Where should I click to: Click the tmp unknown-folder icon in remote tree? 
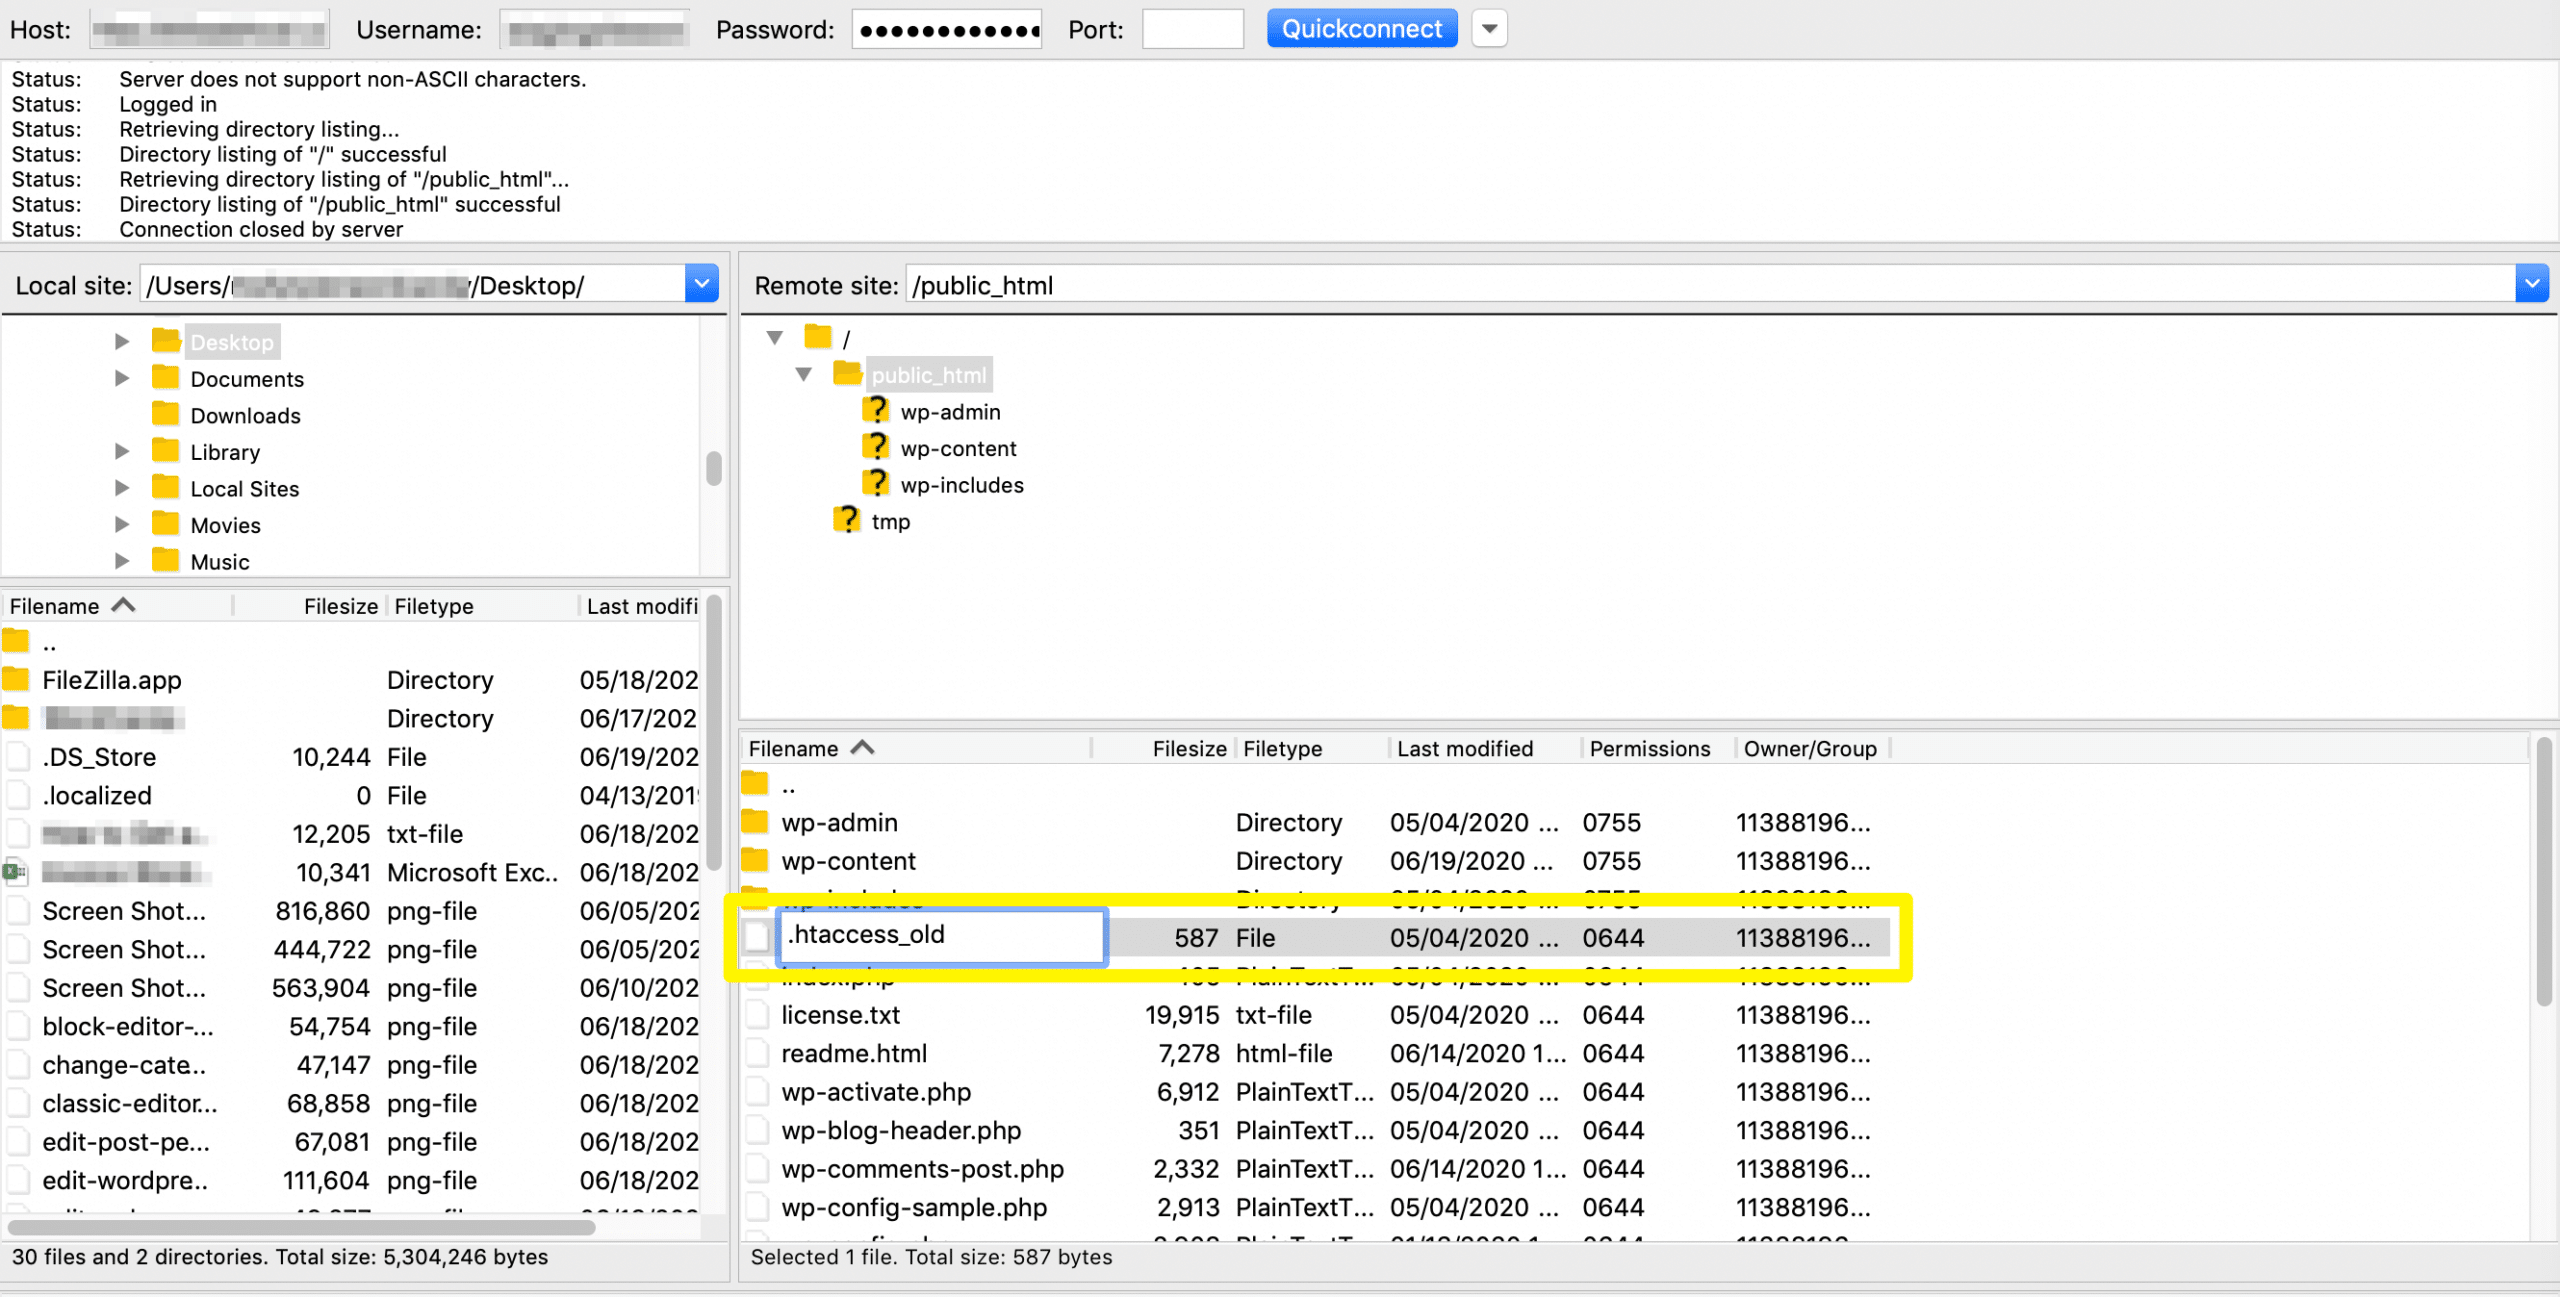847,520
